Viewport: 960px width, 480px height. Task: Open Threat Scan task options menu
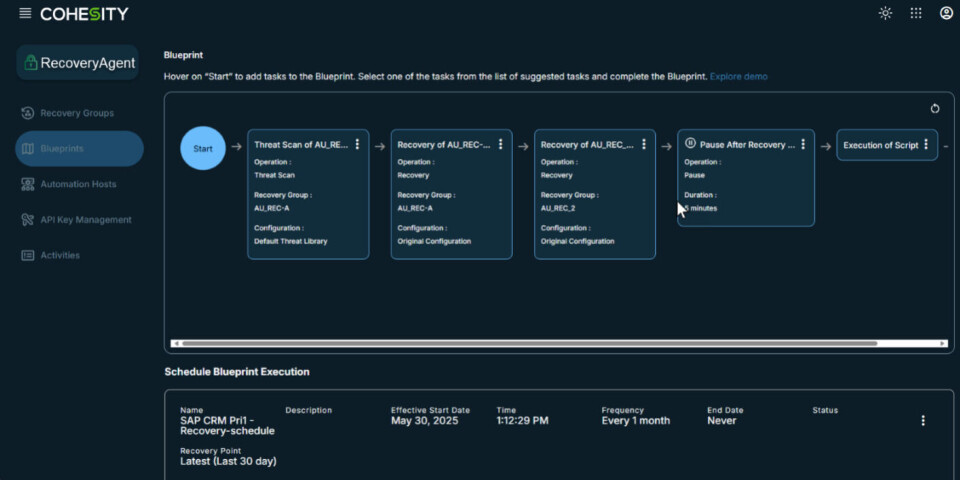(x=357, y=145)
